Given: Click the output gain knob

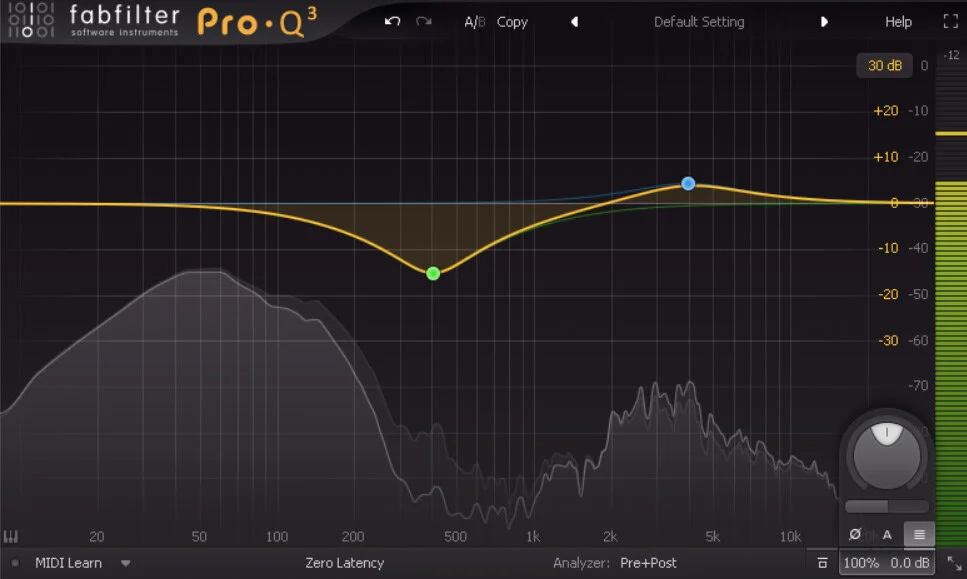Looking at the screenshot, I should (x=886, y=456).
